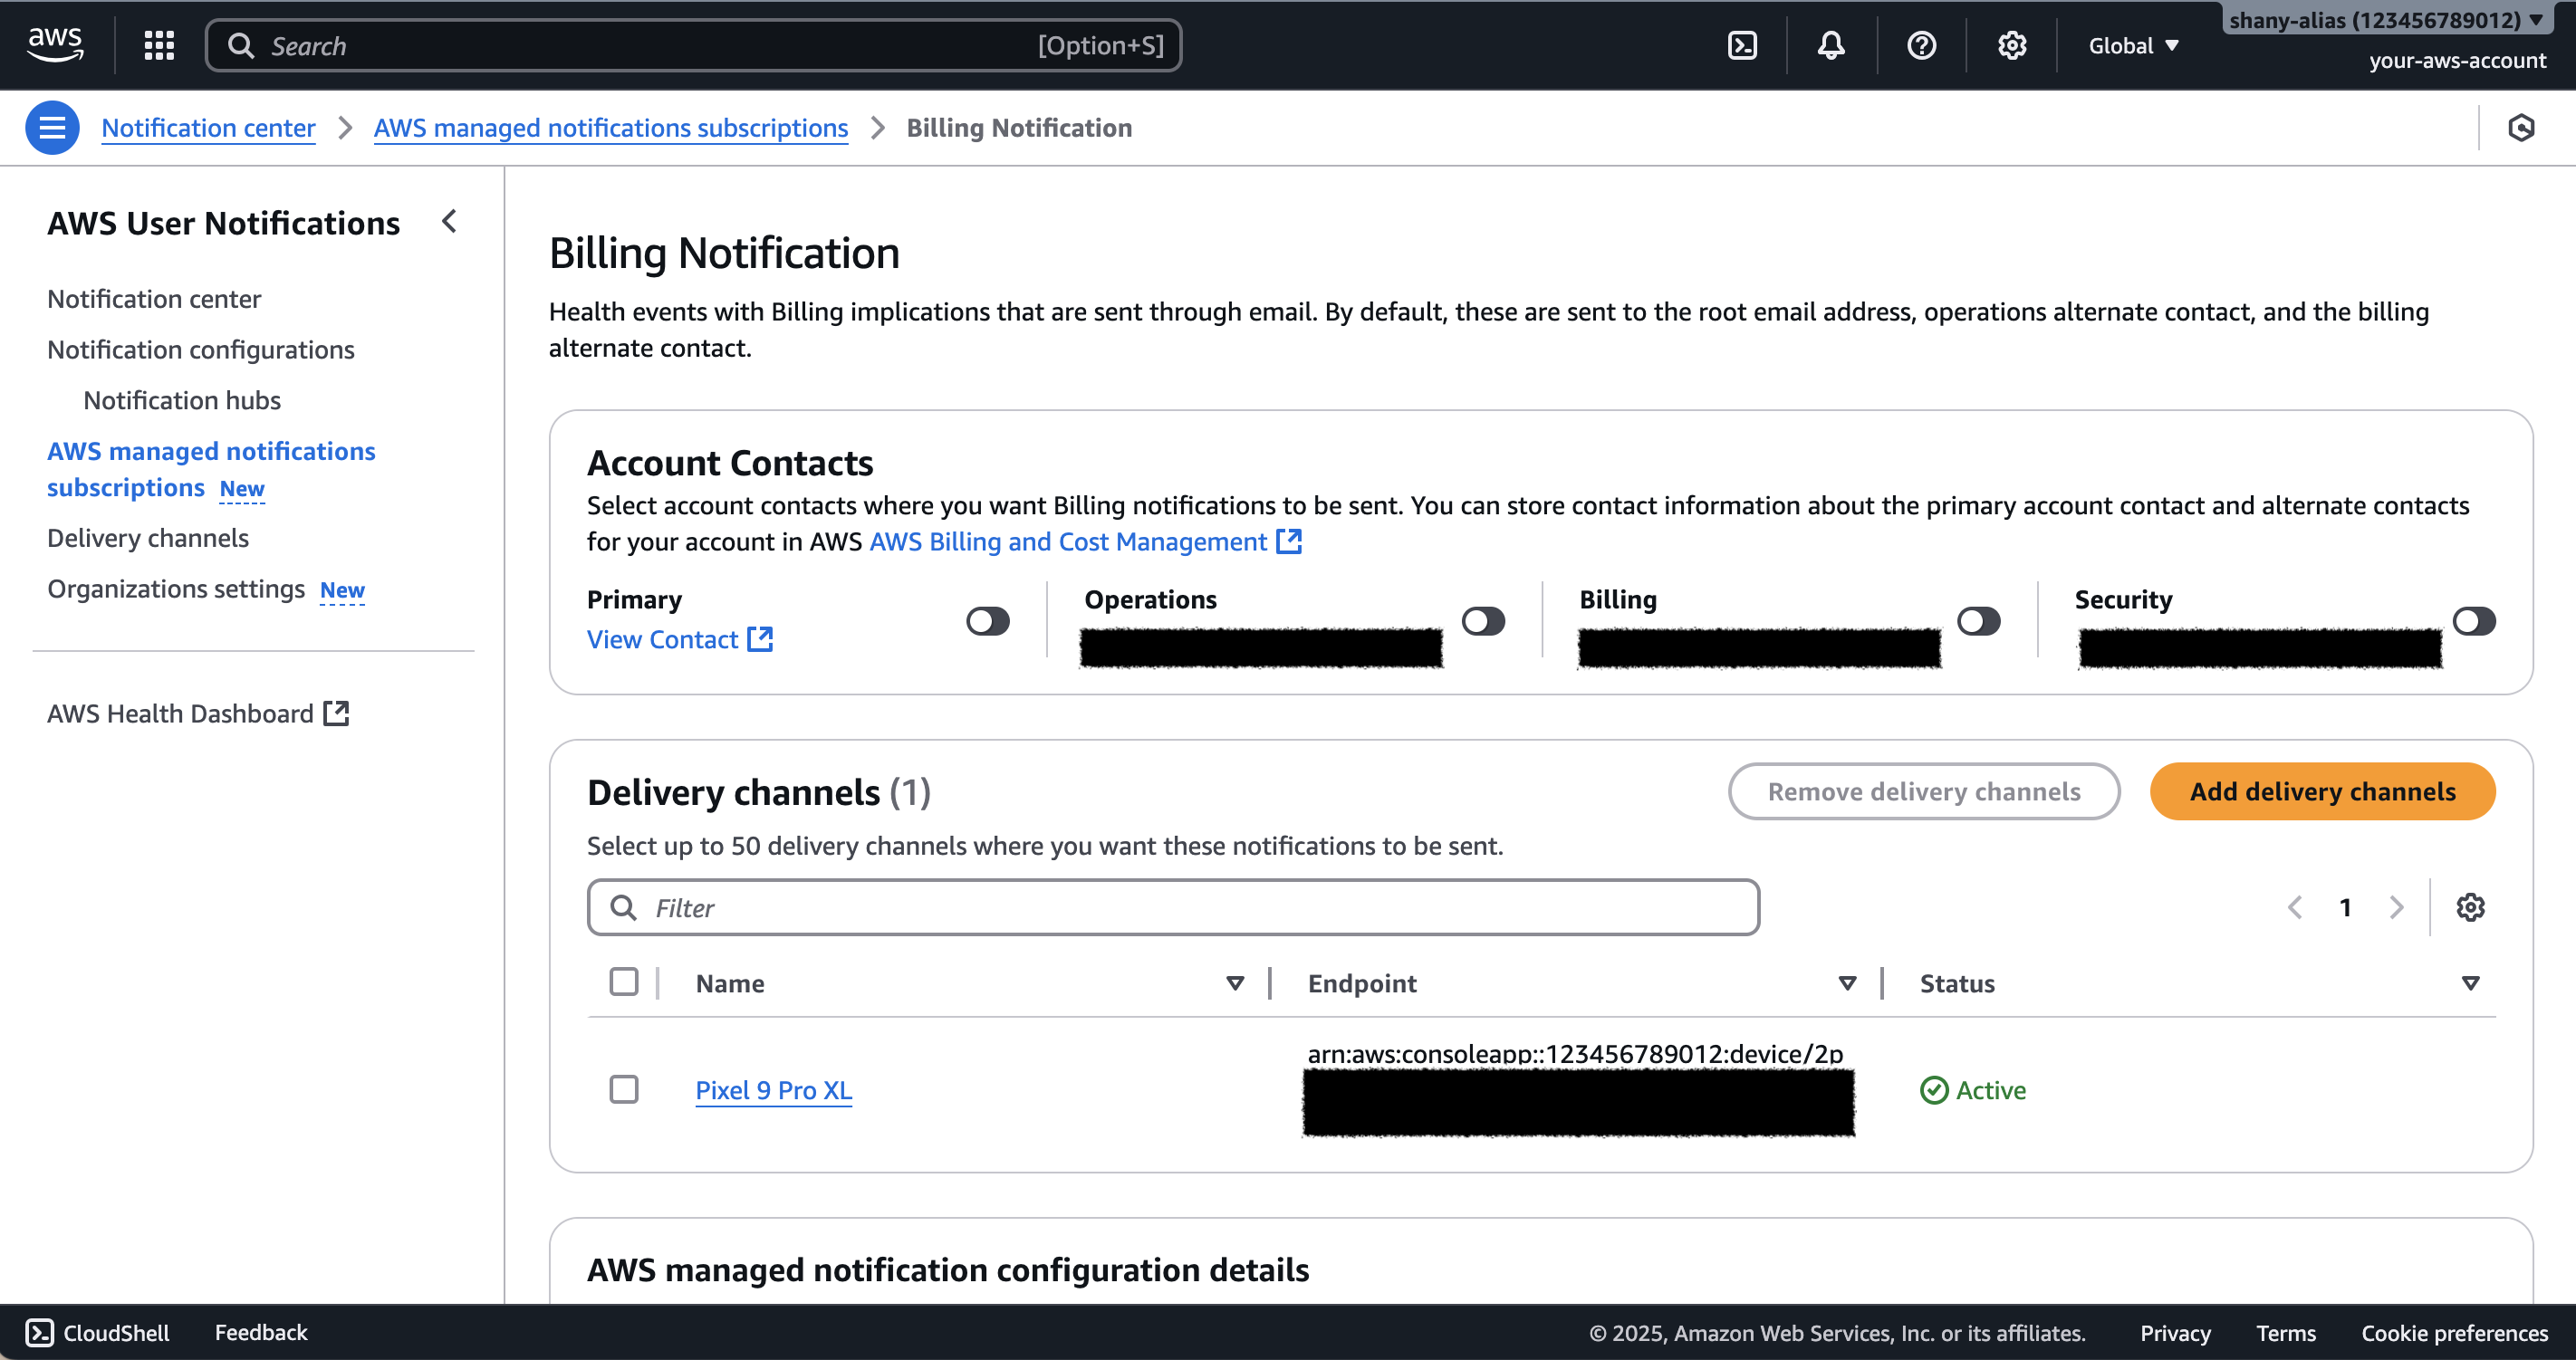Click inside the delivery channels Filter field
The height and width of the screenshot is (1360, 2576).
tap(1172, 907)
